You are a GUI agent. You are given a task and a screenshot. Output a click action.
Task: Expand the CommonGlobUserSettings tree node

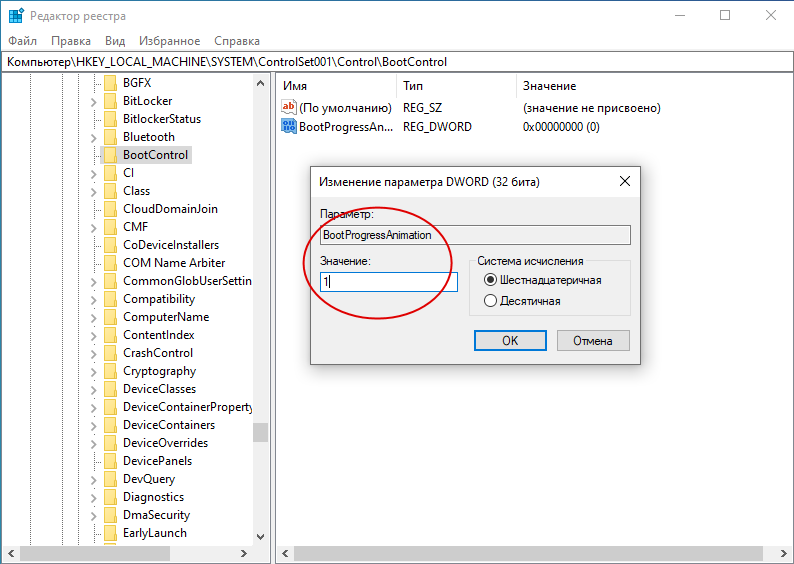(93, 281)
